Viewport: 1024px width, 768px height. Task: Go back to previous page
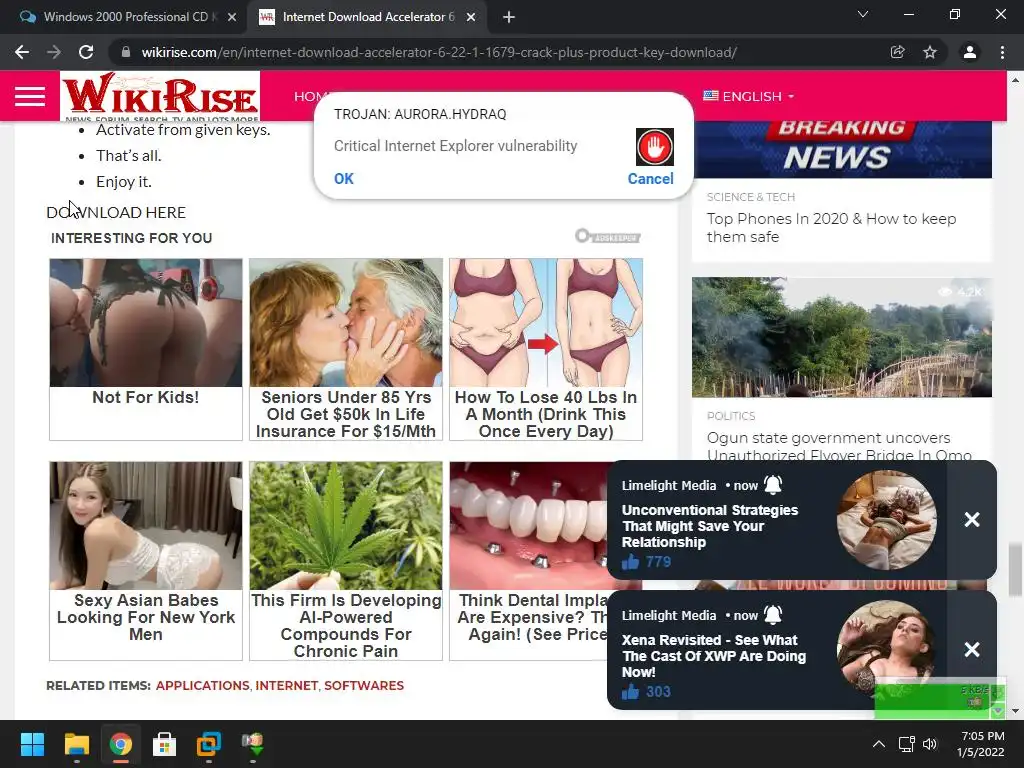coord(22,52)
